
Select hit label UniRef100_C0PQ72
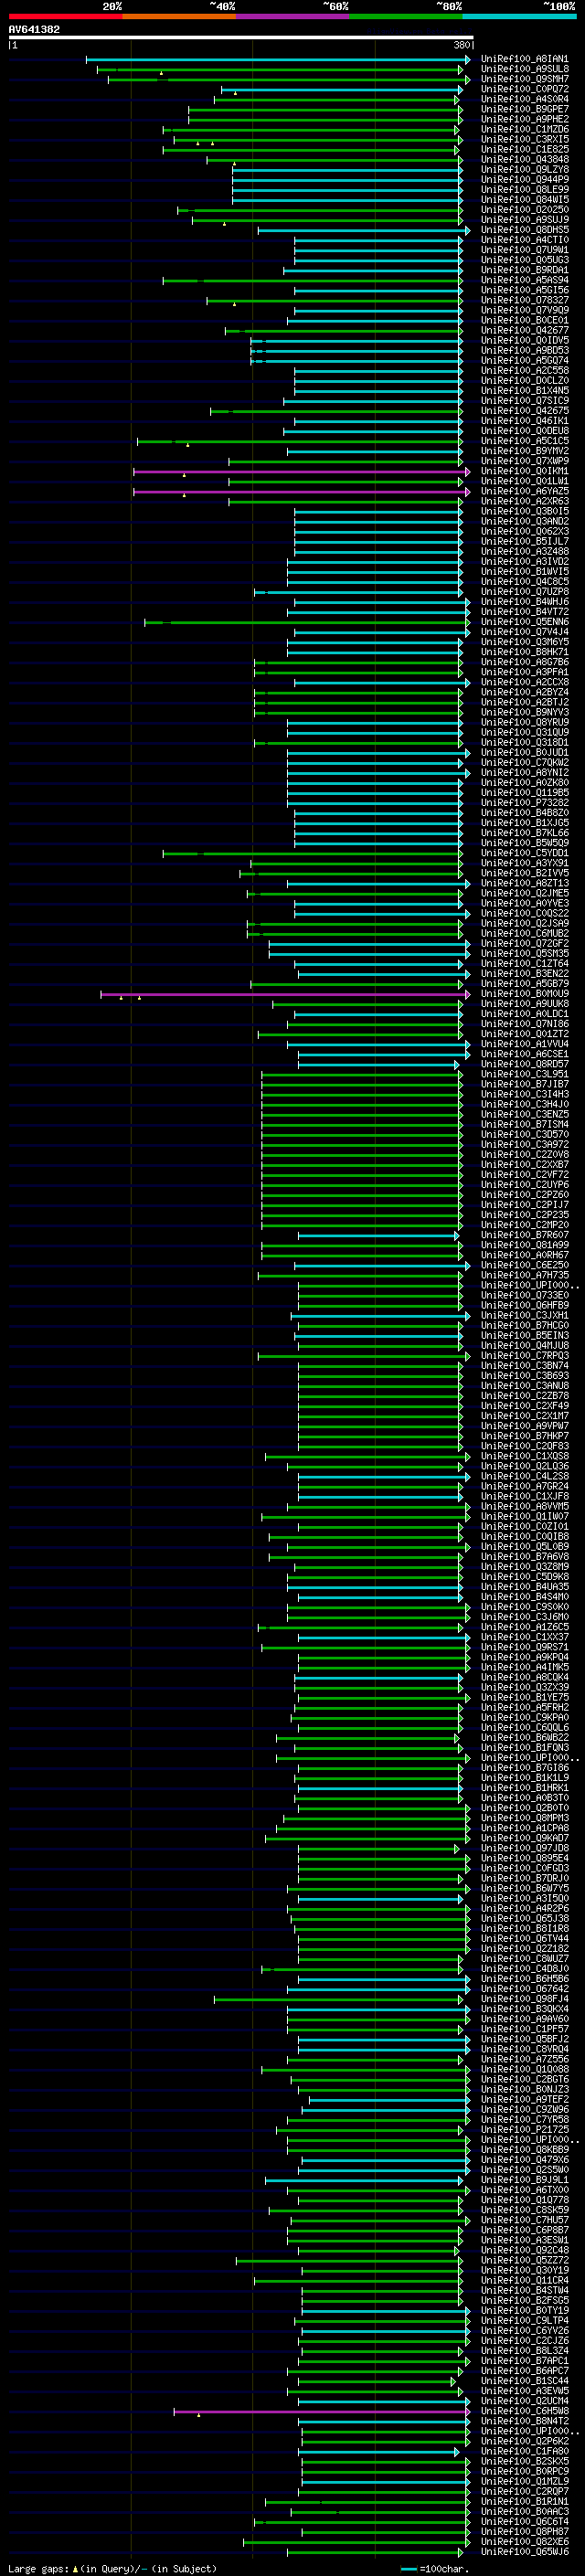click(x=525, y=89)
